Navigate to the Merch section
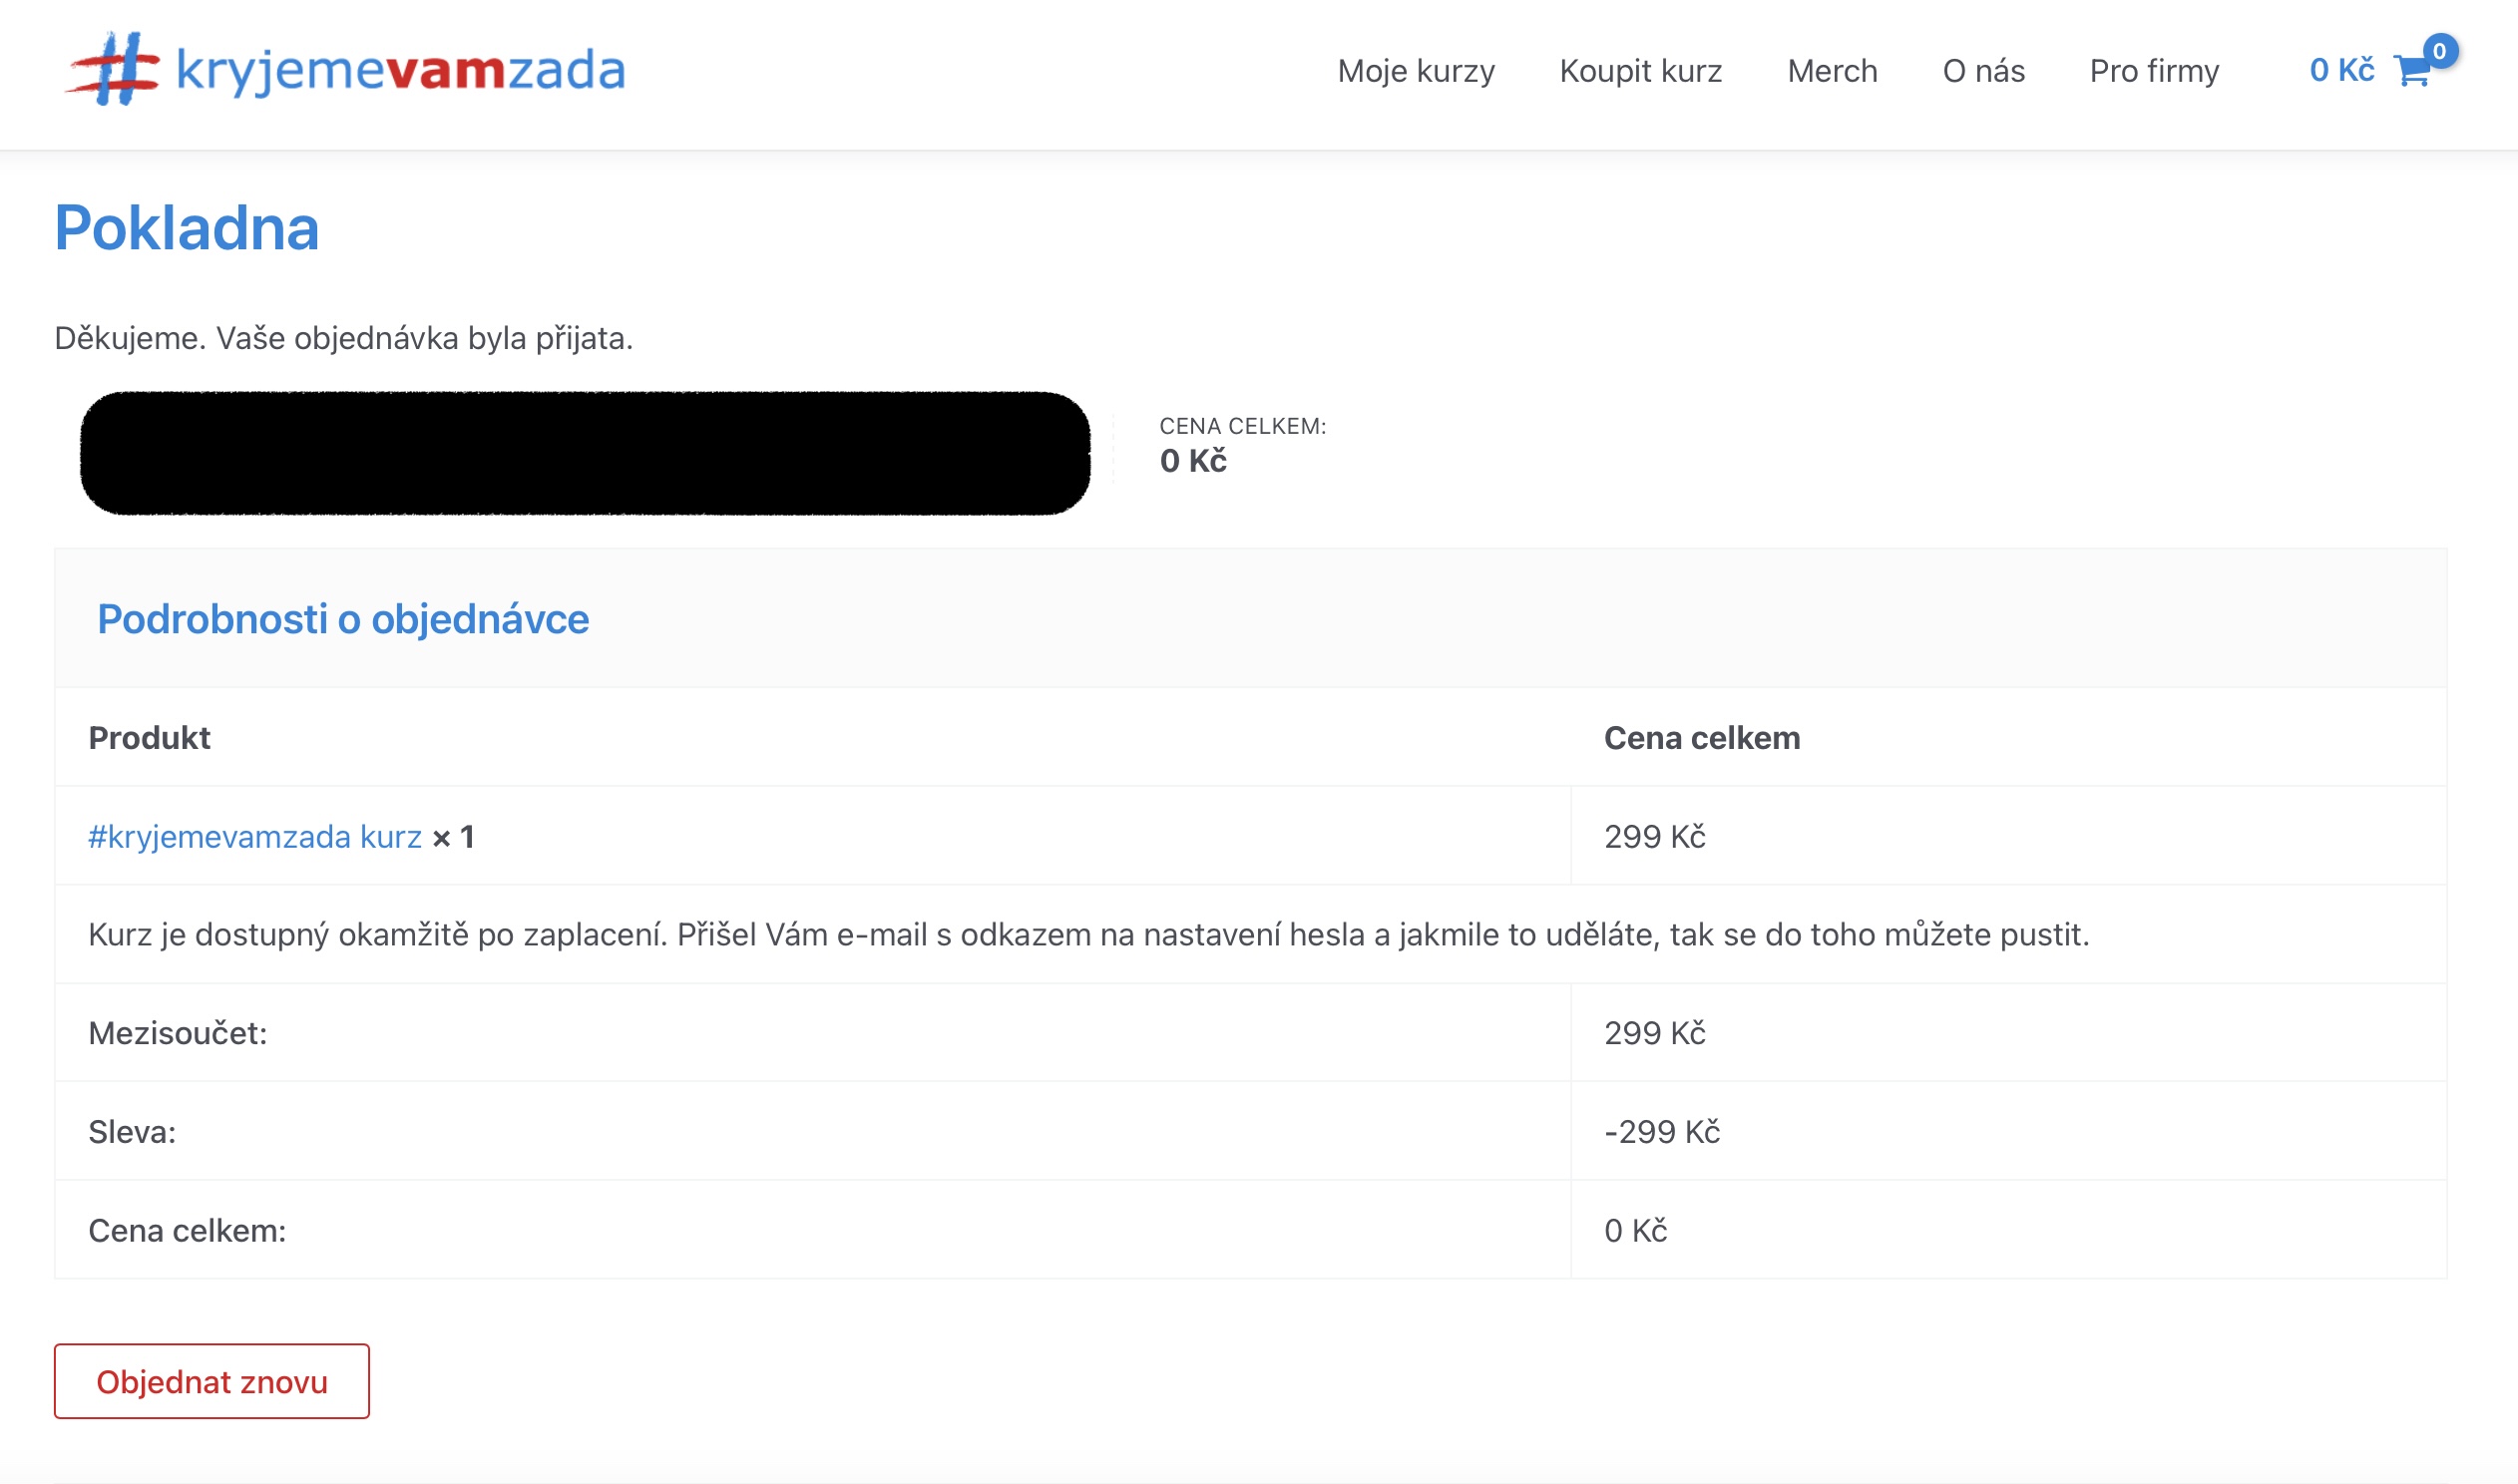This screenshot has height=1484, width=2518. tap(1832, 71)
